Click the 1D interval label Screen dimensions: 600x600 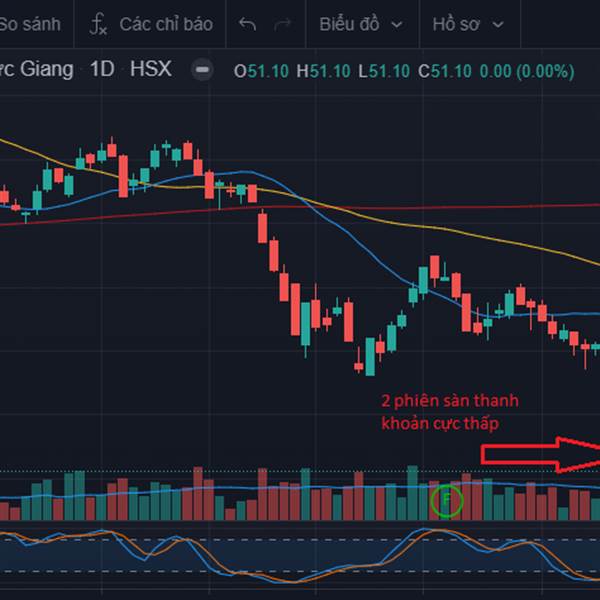tap(102, 69)
